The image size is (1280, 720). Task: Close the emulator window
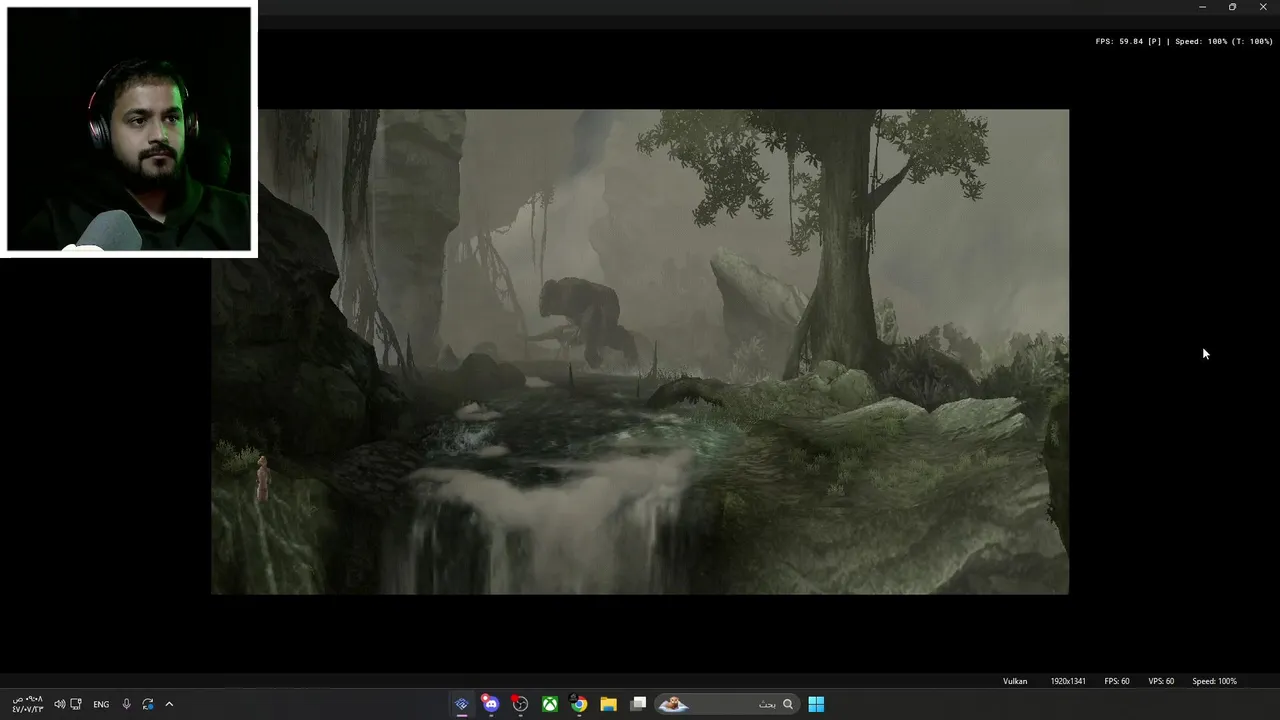1263,7
